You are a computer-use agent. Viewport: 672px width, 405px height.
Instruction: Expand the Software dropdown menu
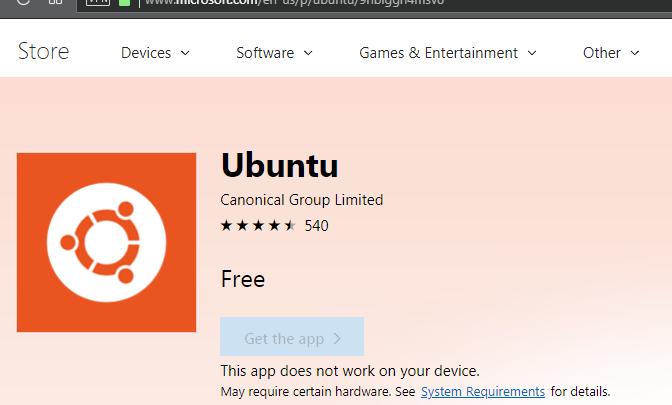coord(274,53)
